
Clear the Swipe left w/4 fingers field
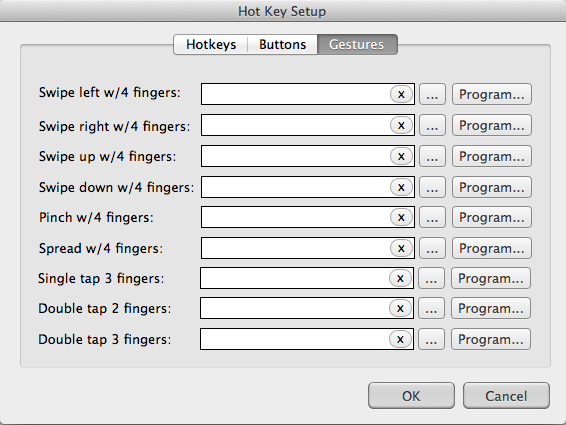(401, 94)
